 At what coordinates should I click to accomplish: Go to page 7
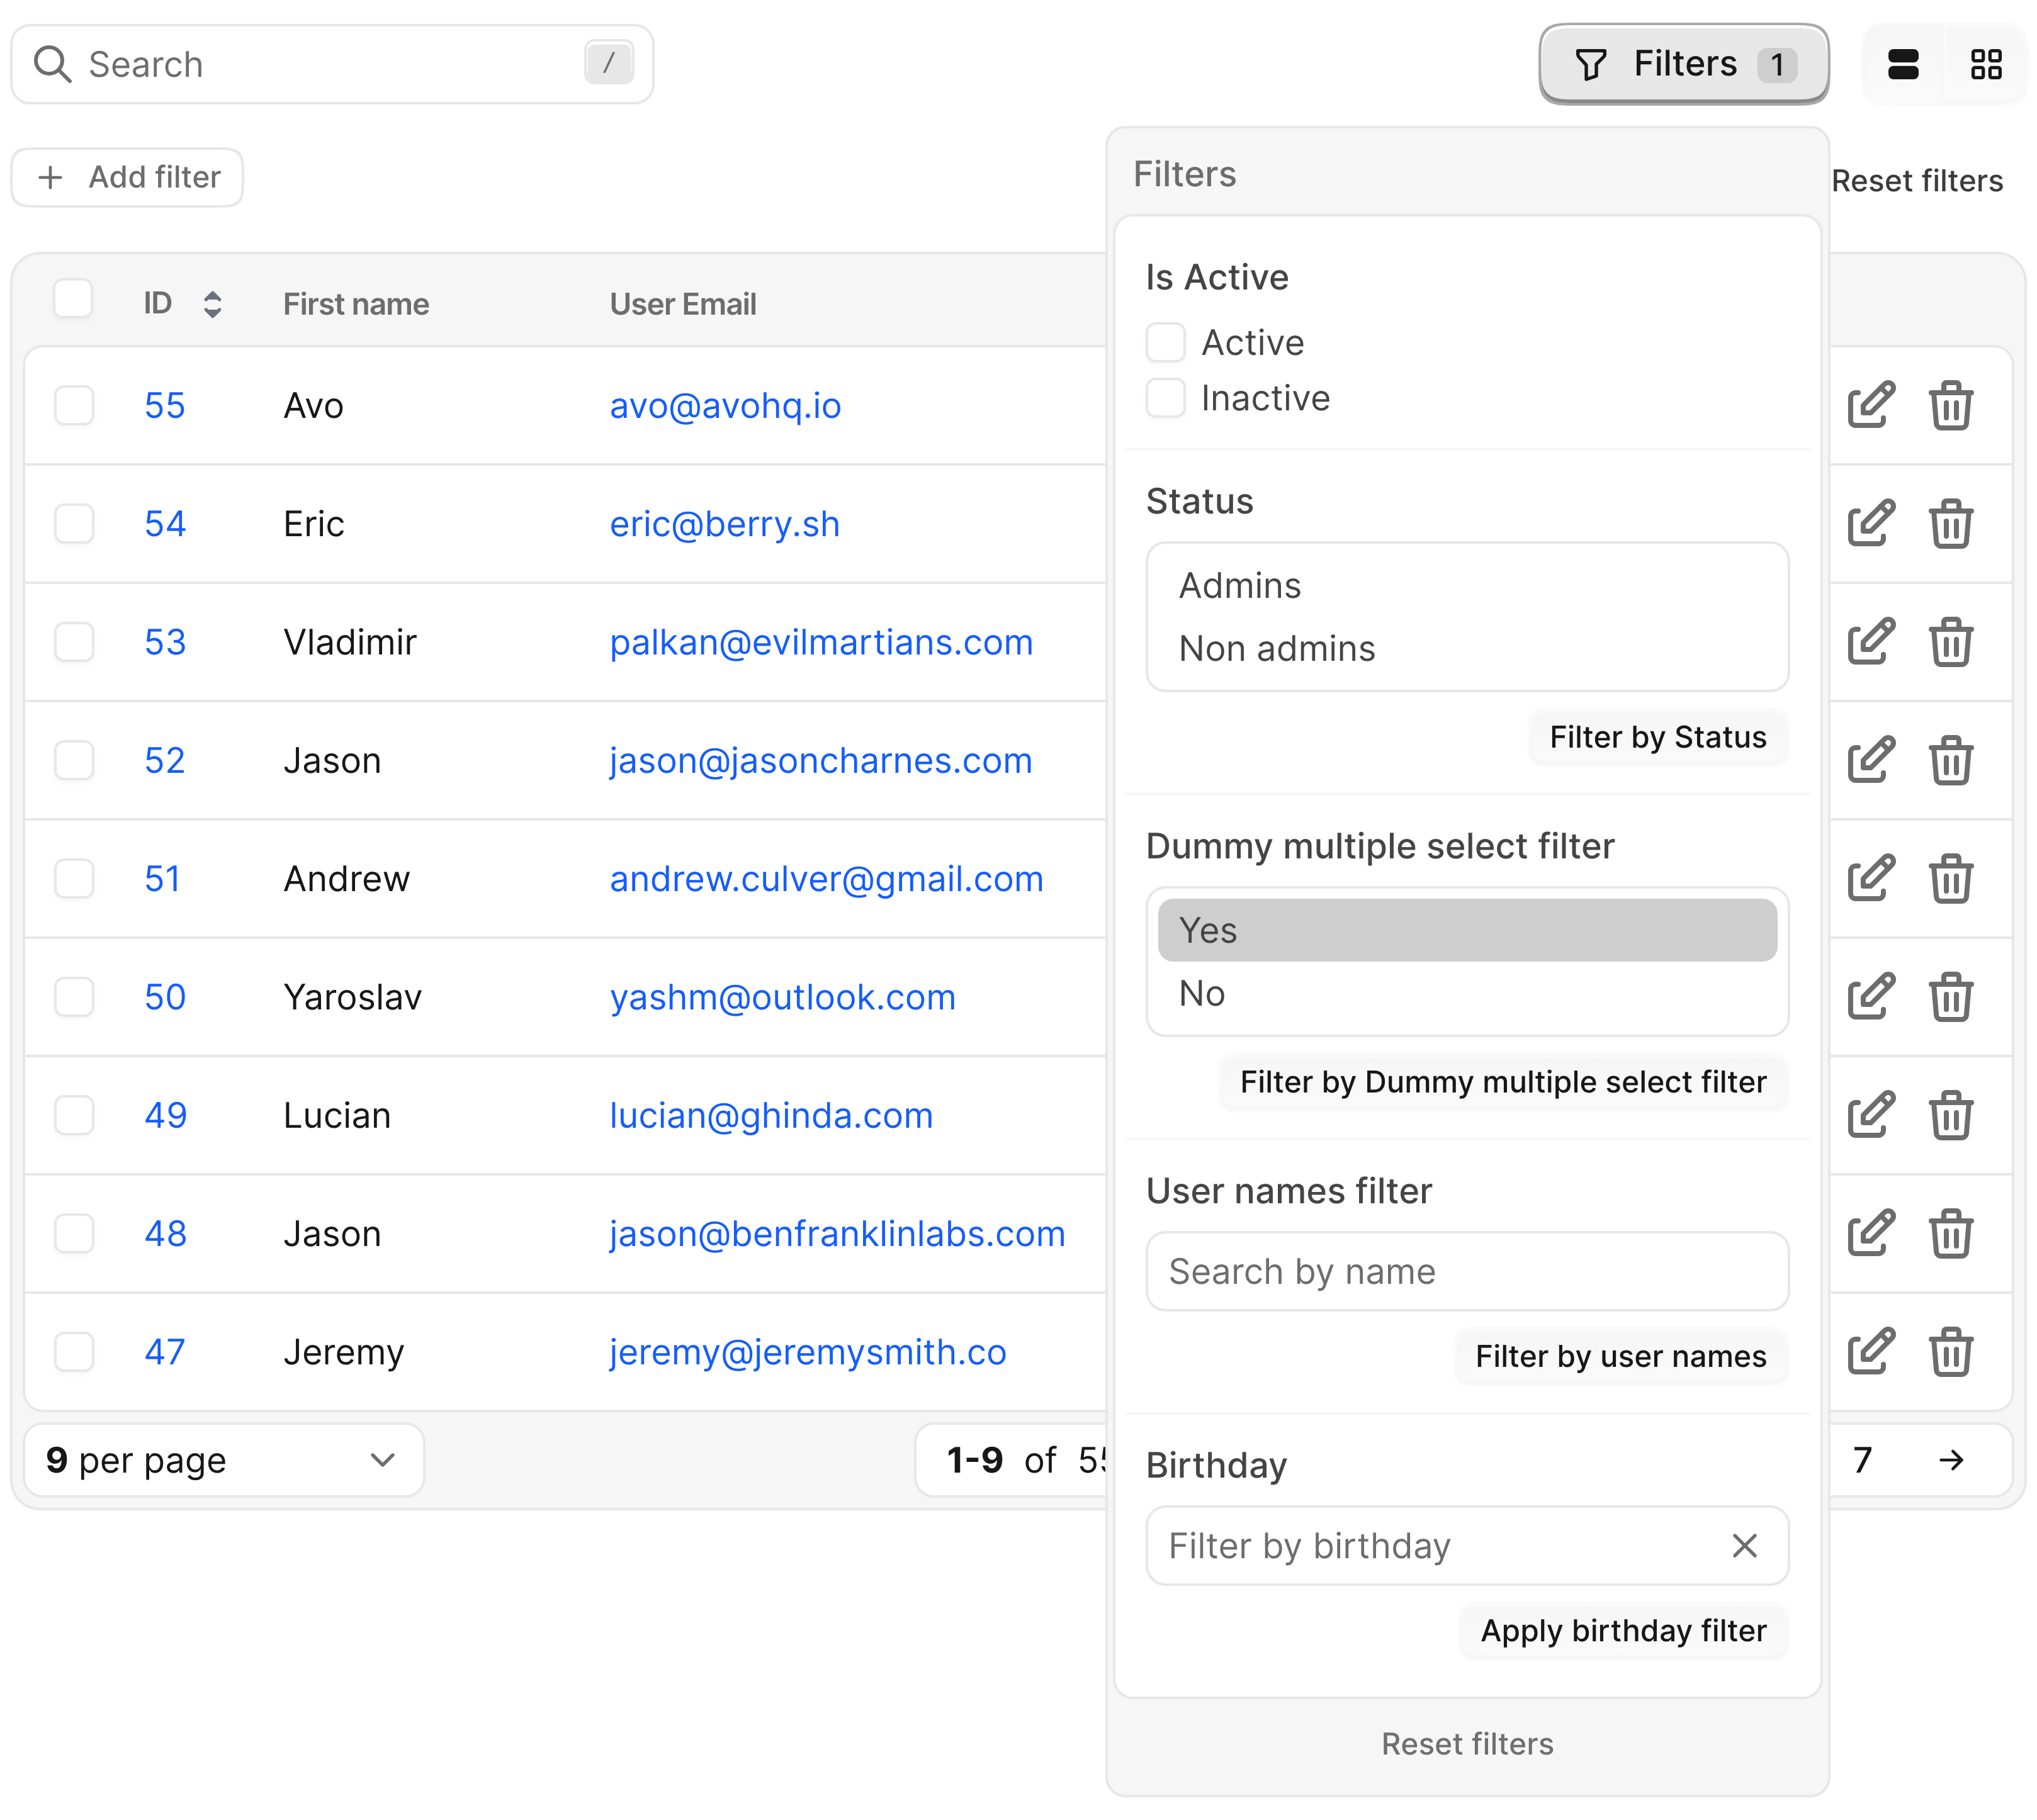[1861, 1460]
